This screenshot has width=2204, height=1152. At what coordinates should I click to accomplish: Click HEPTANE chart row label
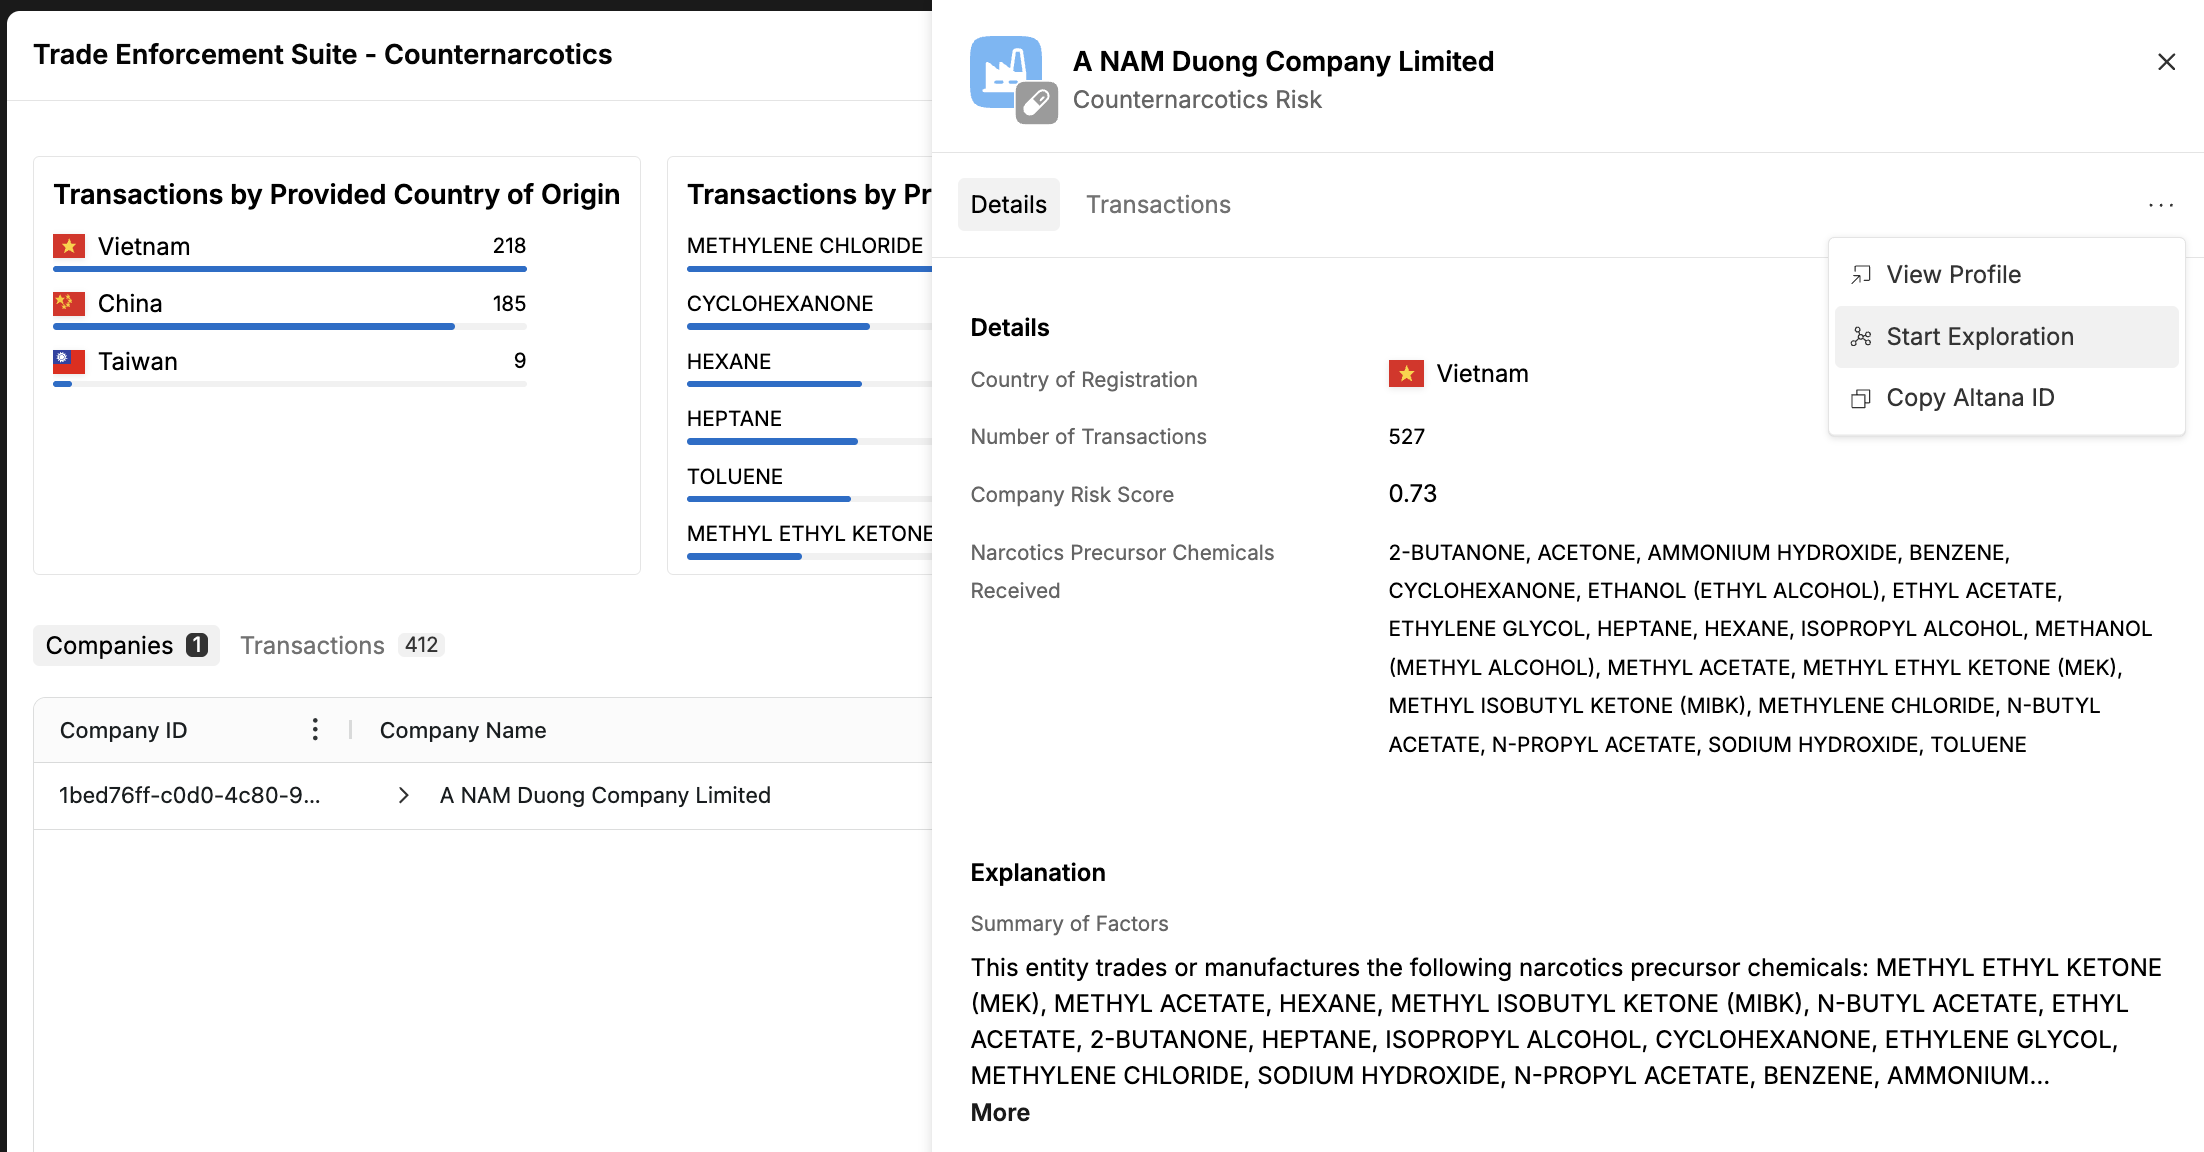tap(734, 419)
